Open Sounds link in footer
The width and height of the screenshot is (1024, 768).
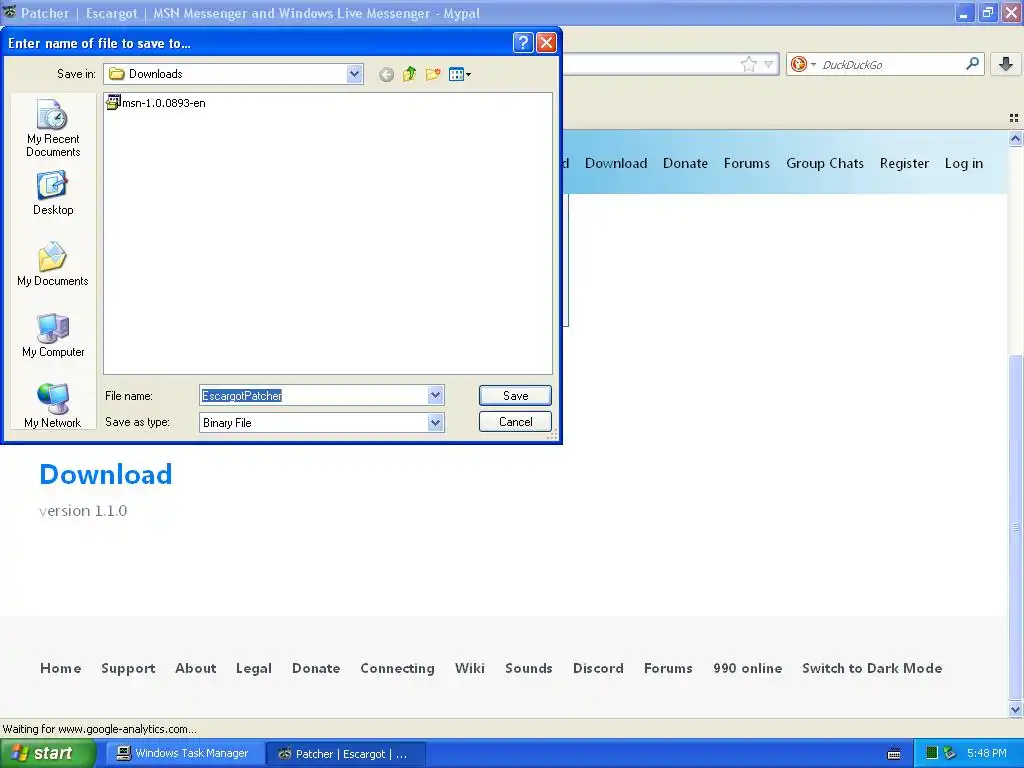pos(528,668)
